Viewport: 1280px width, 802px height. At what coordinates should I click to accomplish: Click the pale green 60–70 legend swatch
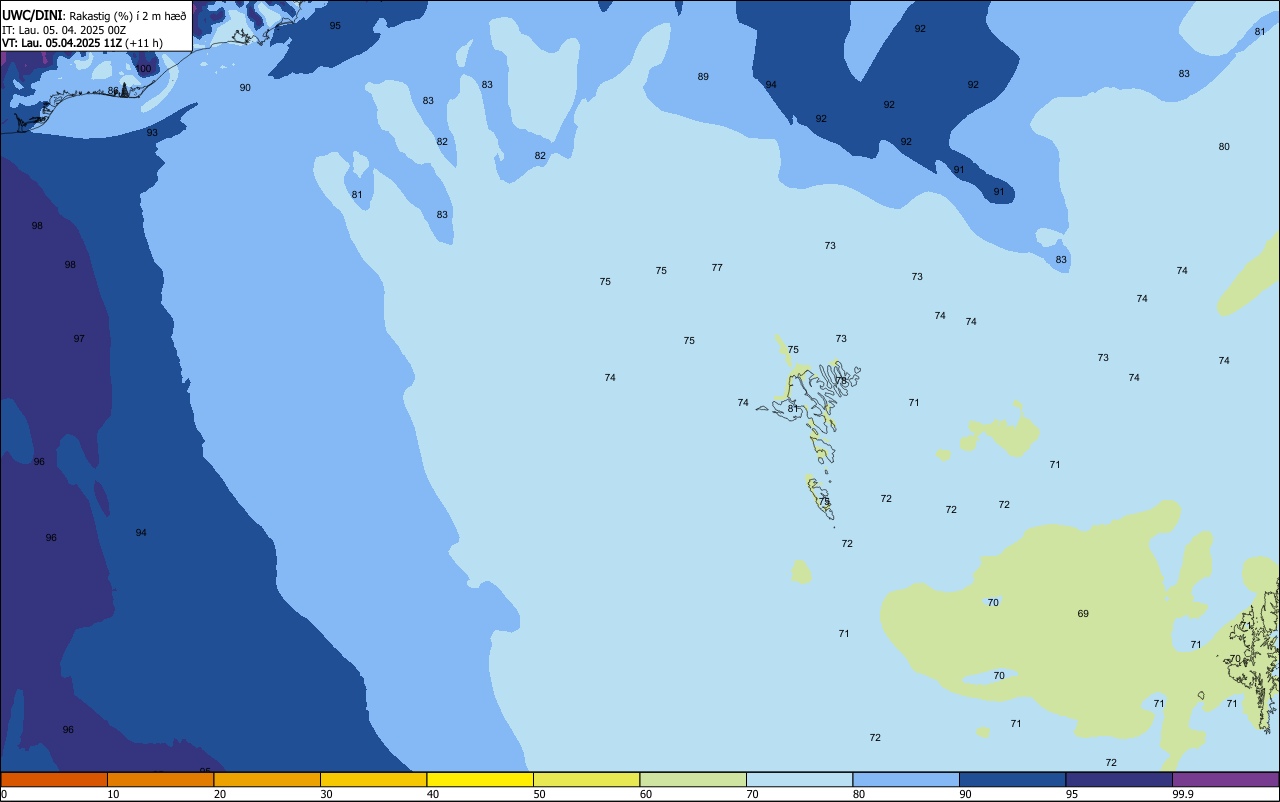pos(693,779)
